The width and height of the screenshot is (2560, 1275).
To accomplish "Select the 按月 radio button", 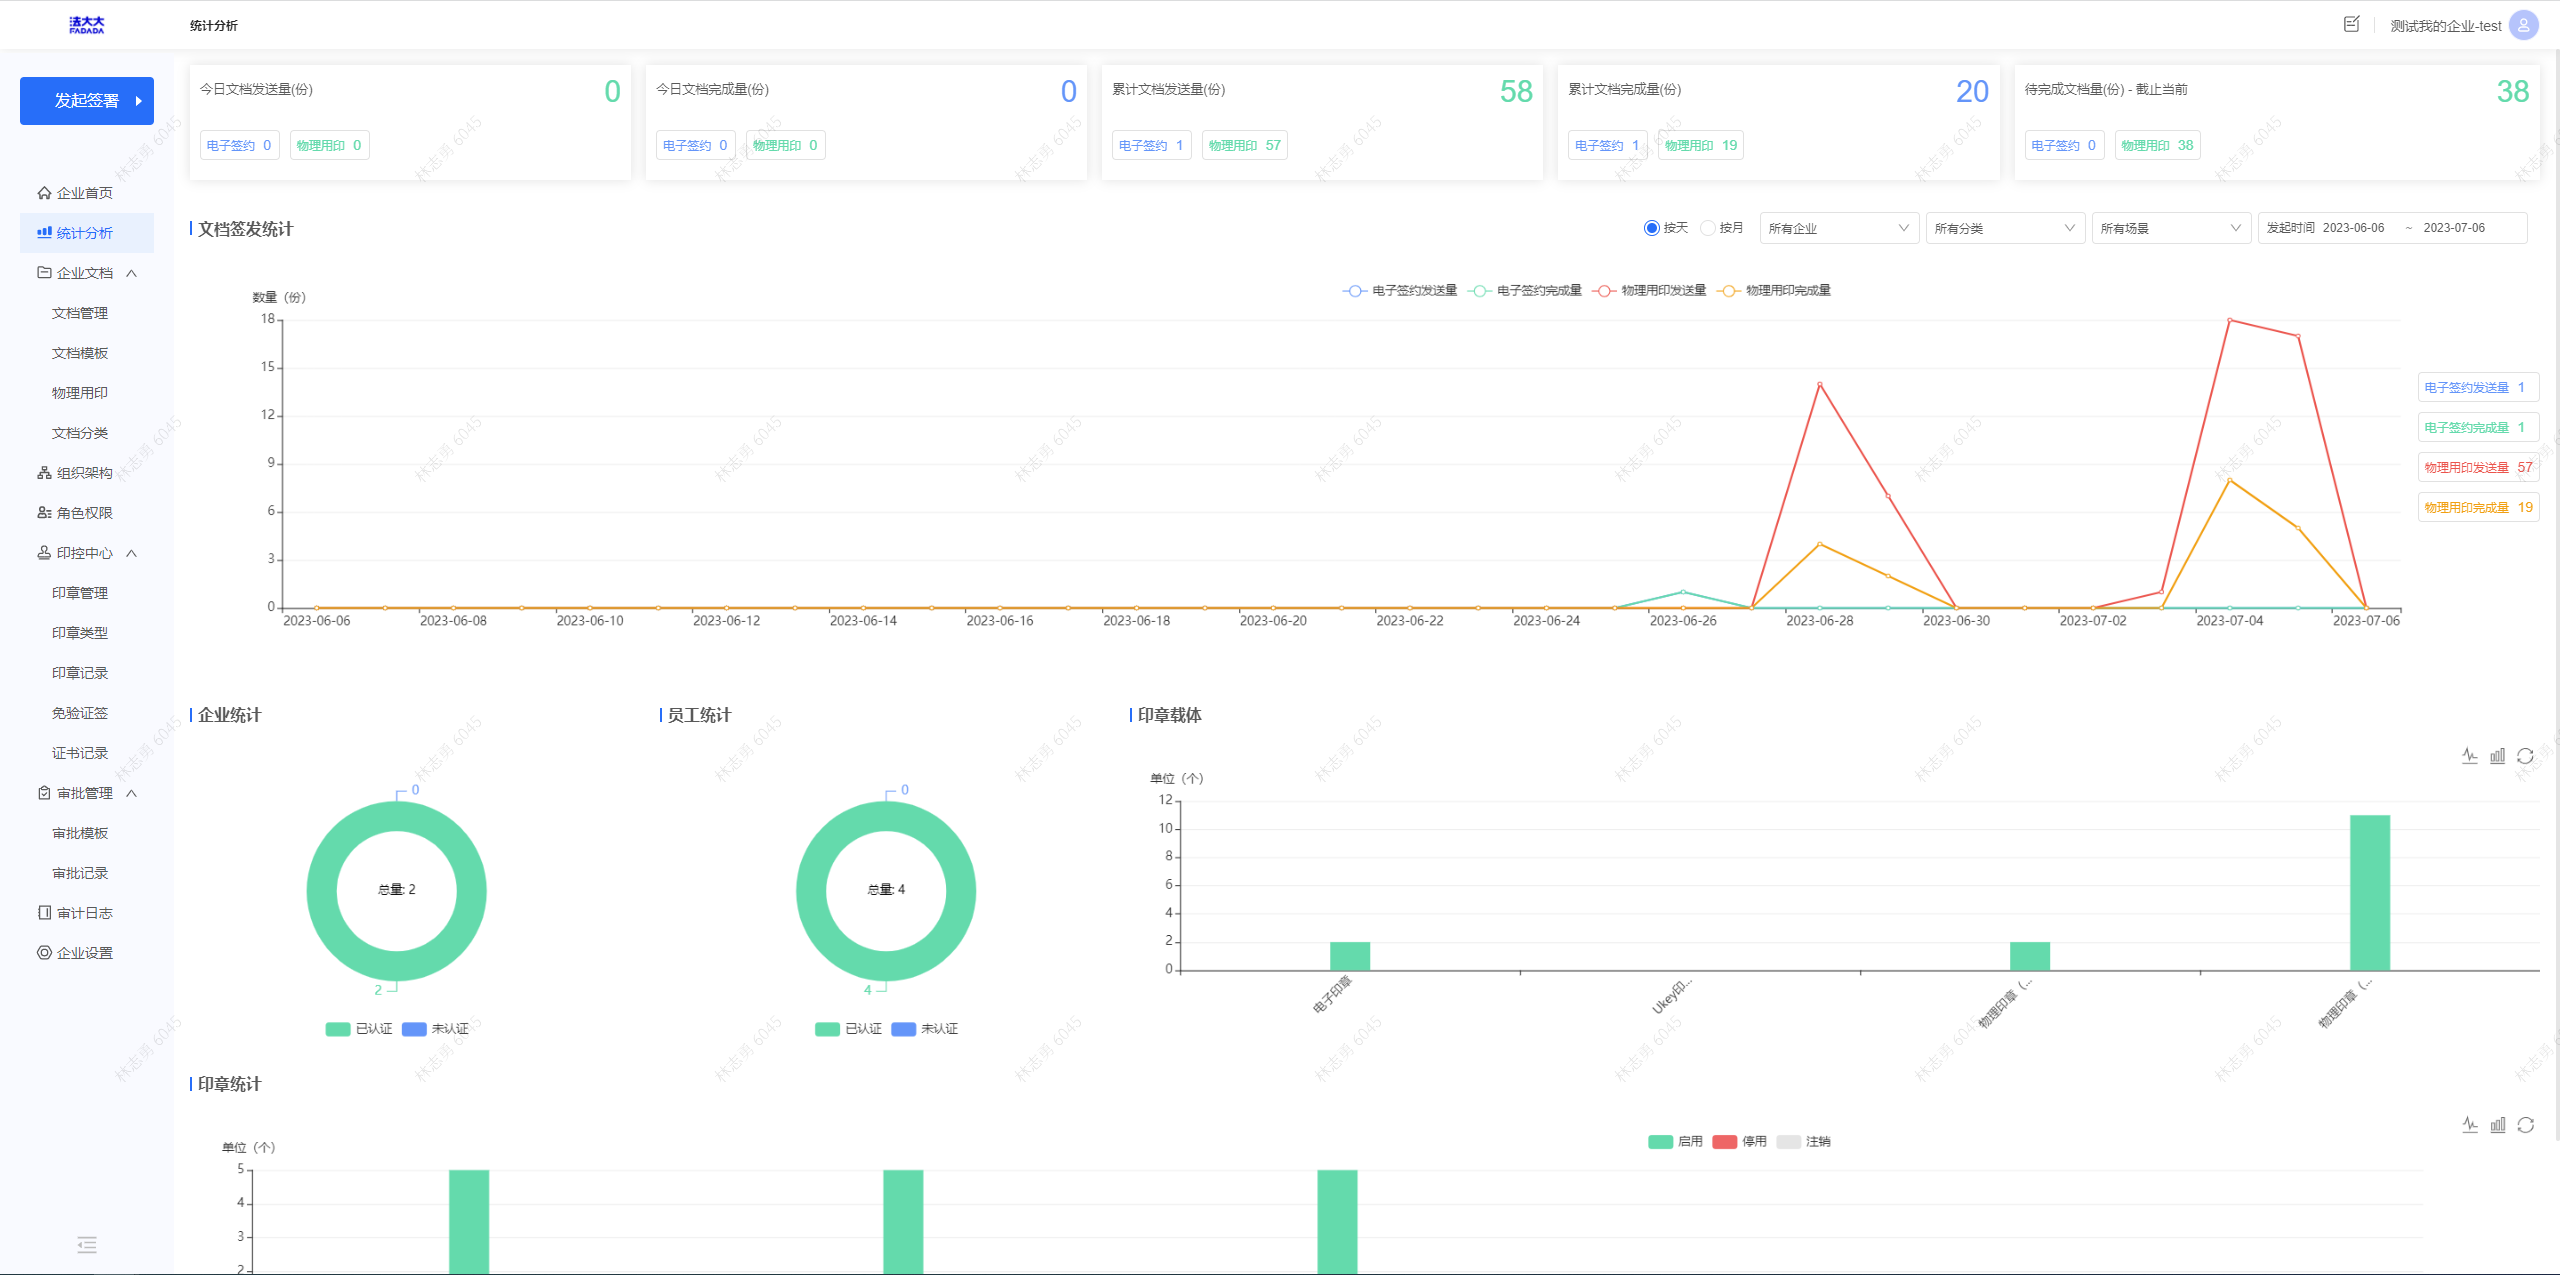I will pos(1708,228).
